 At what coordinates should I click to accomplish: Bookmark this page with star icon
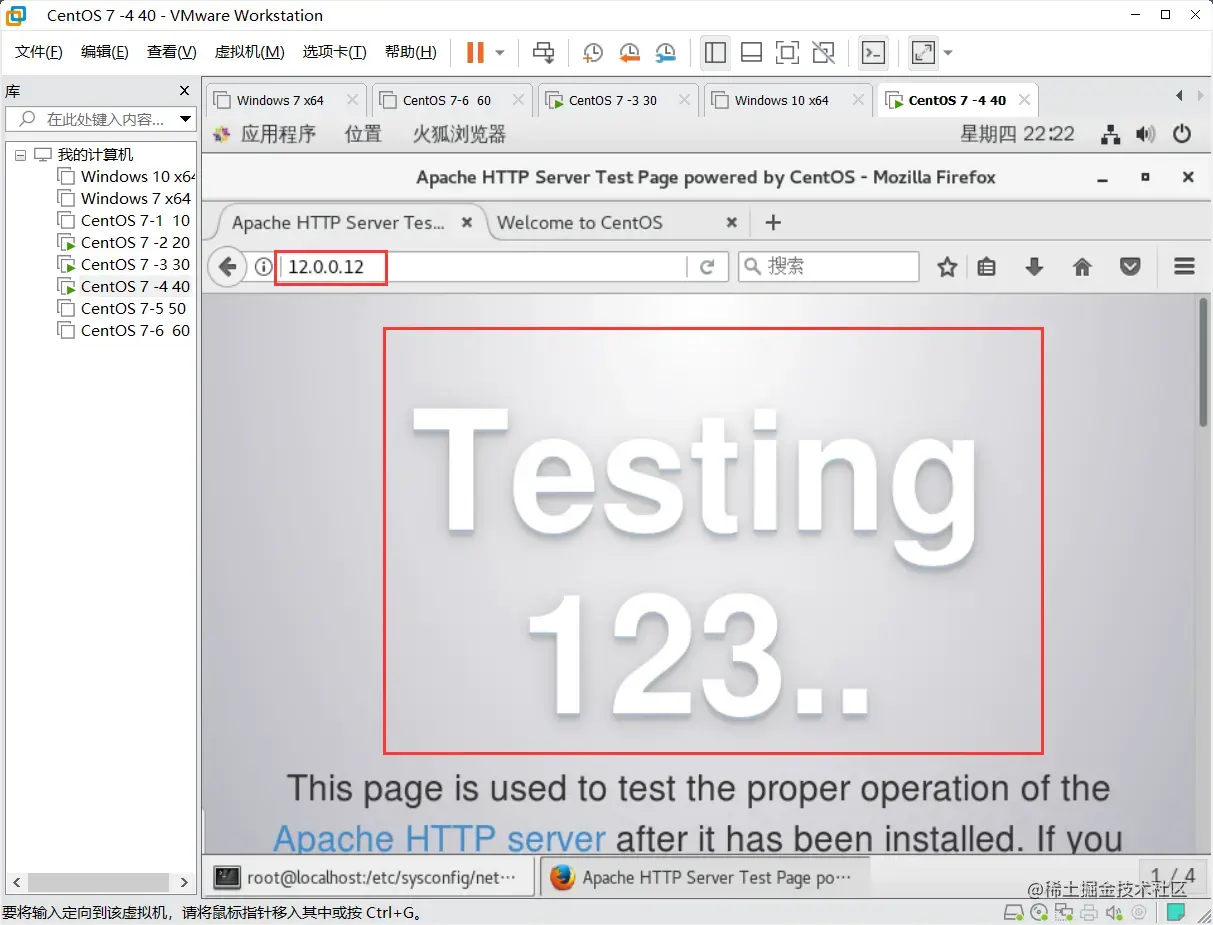[947, 267]
